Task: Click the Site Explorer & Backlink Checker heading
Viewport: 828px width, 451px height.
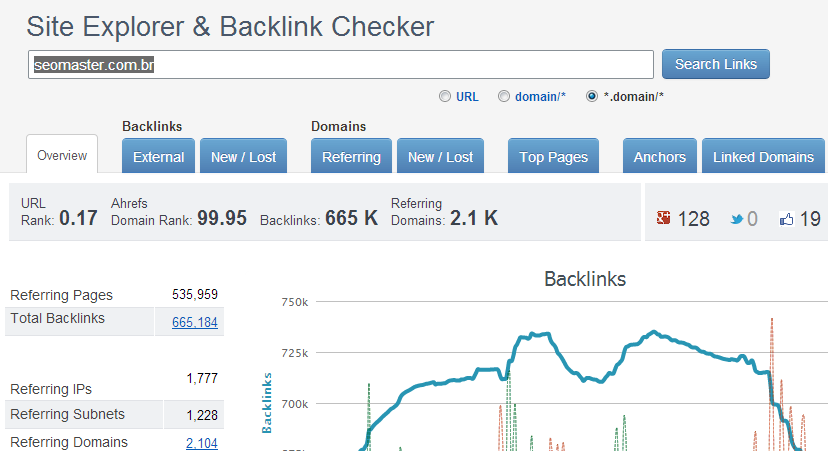Action: 230,26
